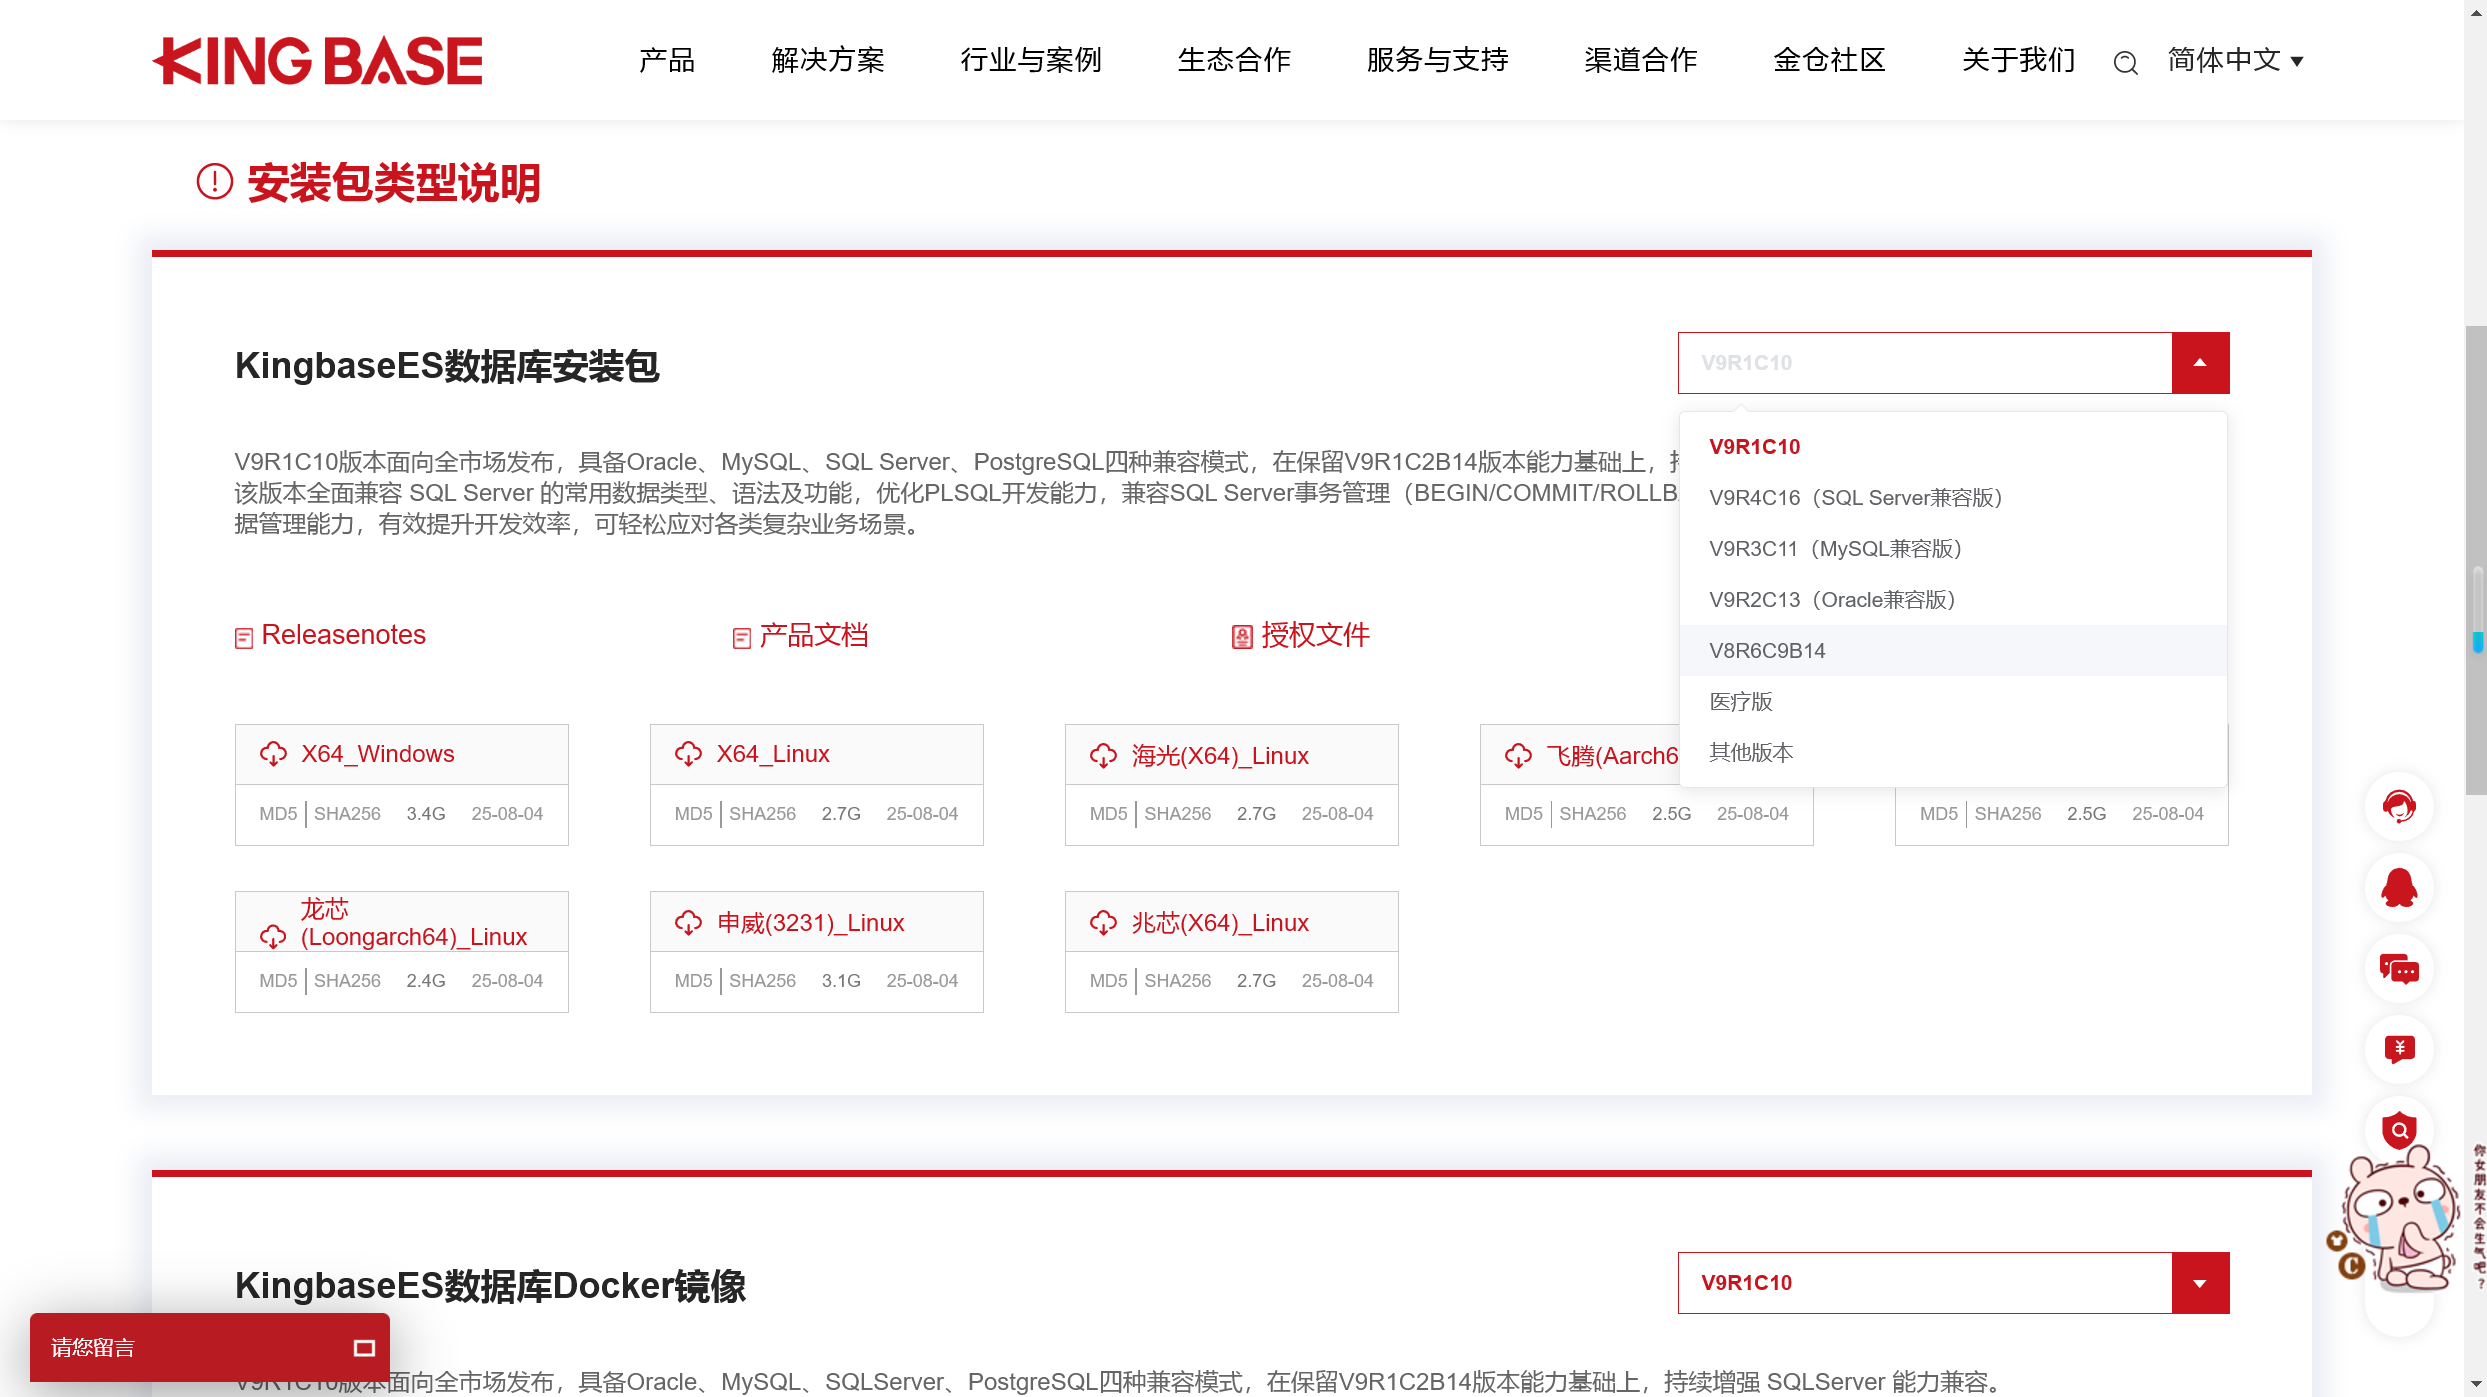Expand the Docker镜像 version dropdown
The width and height of the screenshot is (2487, 1397).
click(x=2199, y=1283)
